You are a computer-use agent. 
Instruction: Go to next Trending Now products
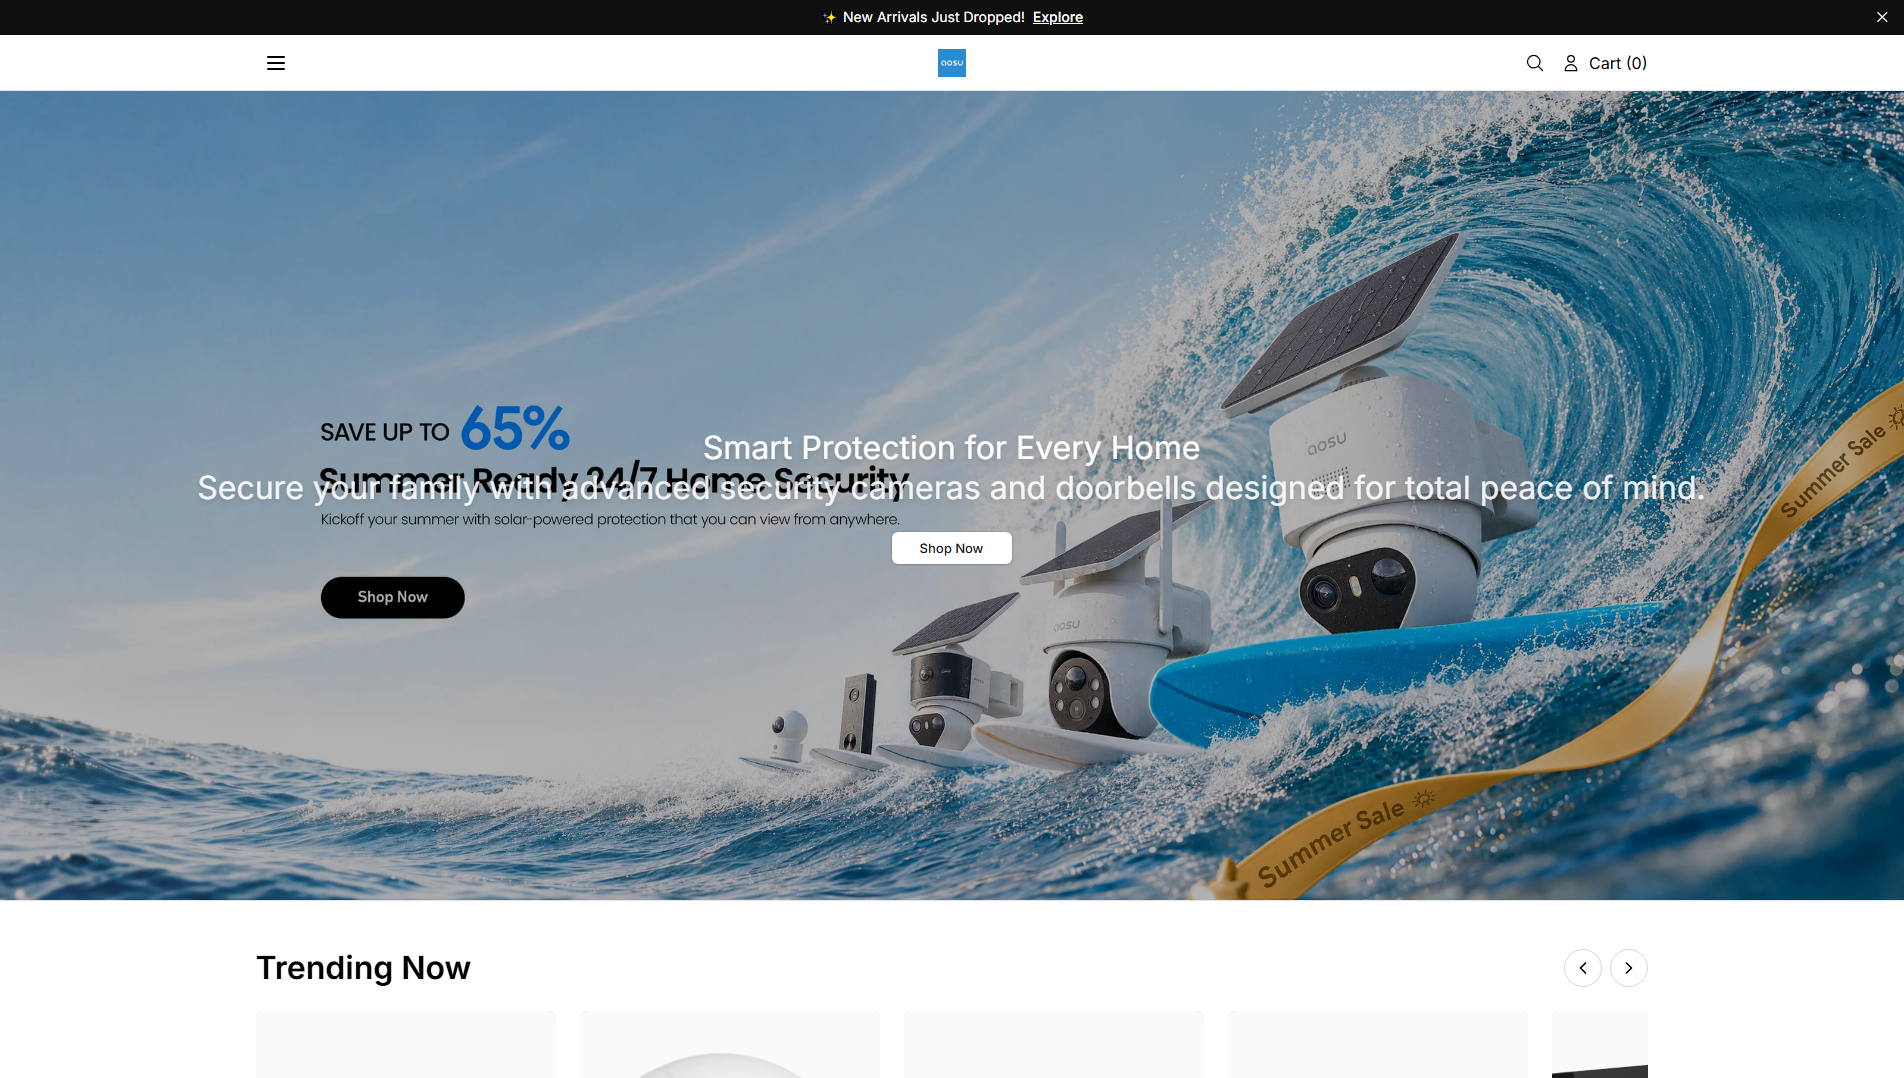click(1629, 968)
